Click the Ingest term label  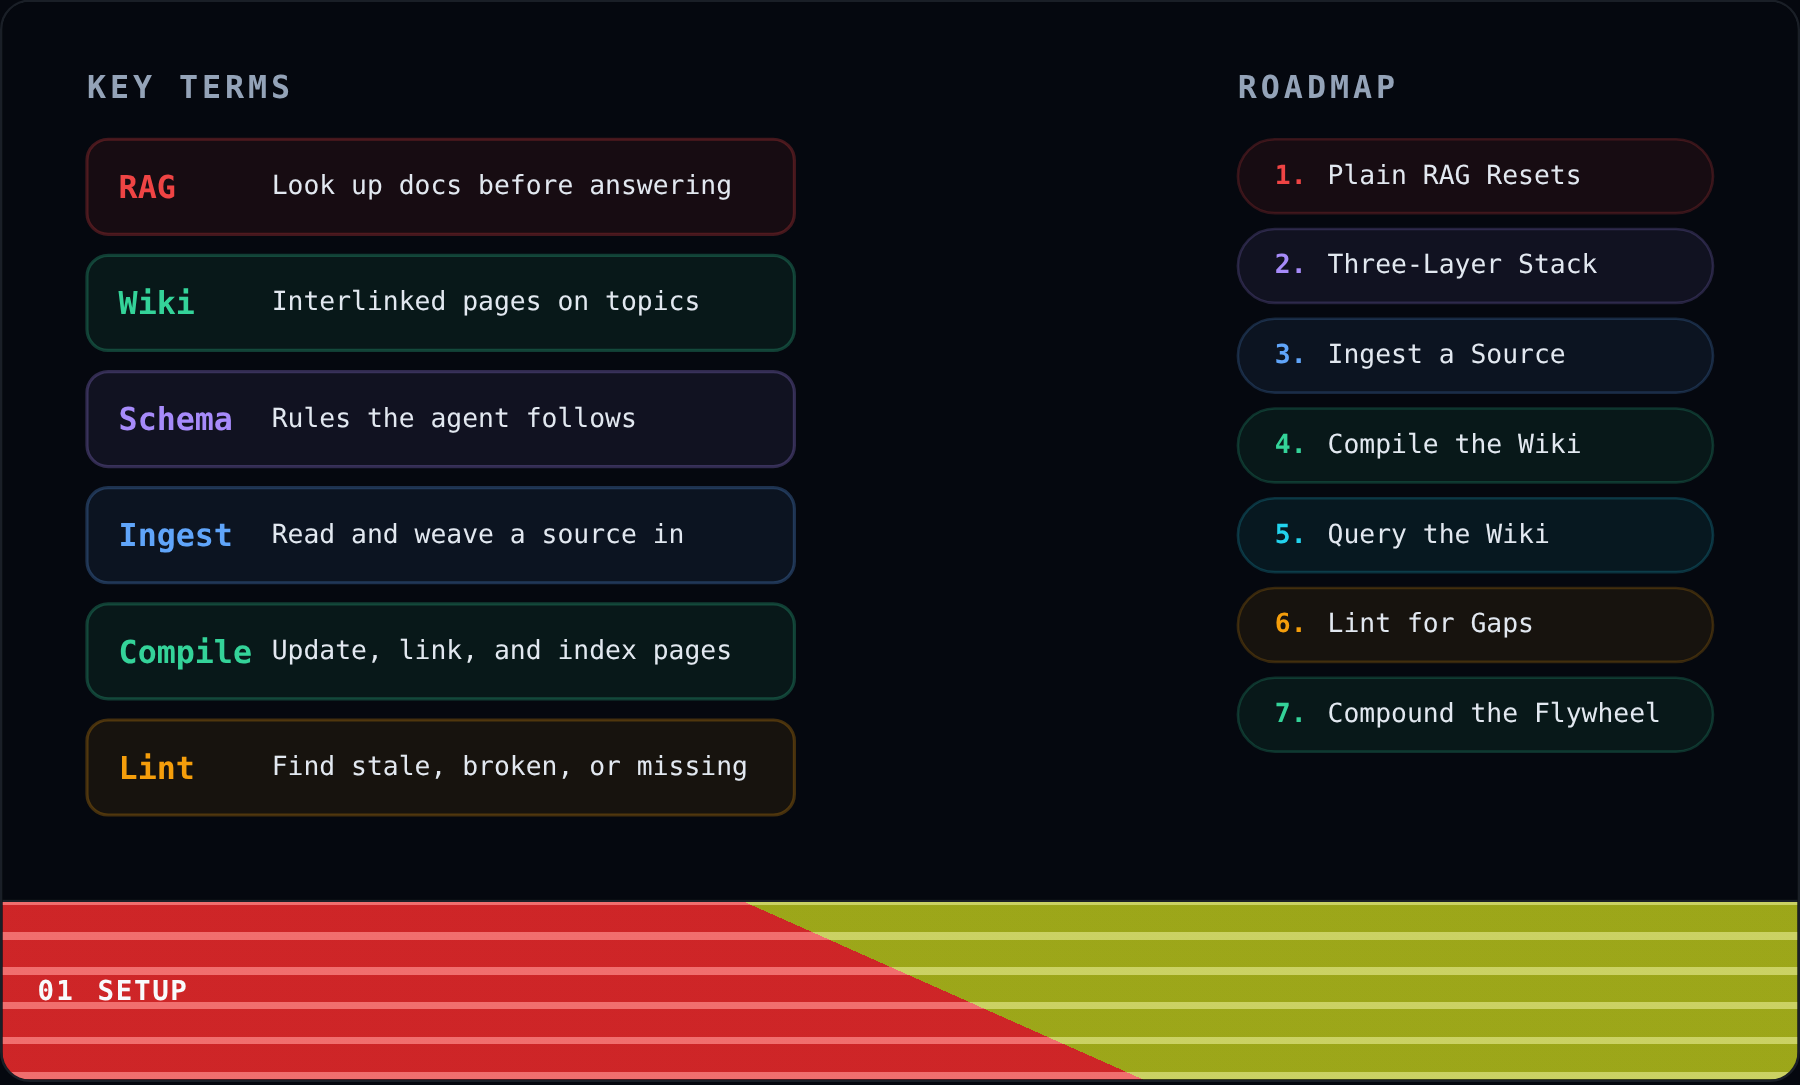(175, 535)
